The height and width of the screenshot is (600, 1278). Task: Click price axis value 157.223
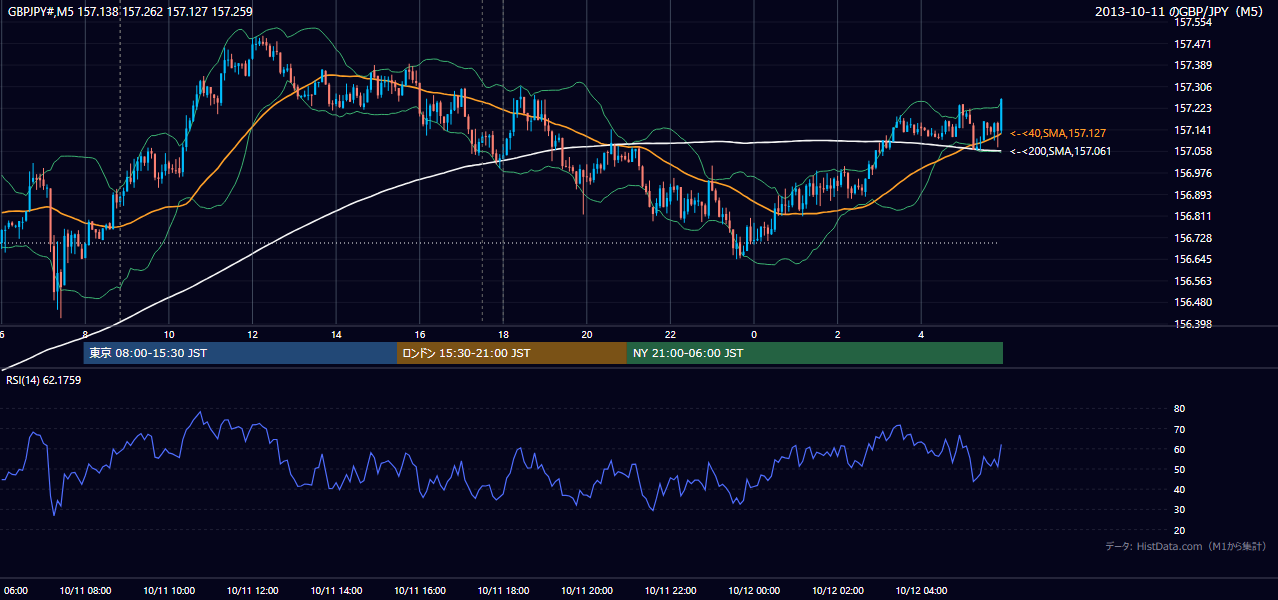click(1193, 108)
